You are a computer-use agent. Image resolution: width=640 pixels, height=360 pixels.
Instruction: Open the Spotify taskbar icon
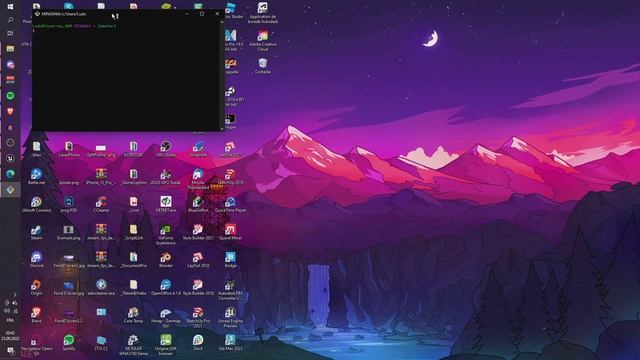point(10,96)
